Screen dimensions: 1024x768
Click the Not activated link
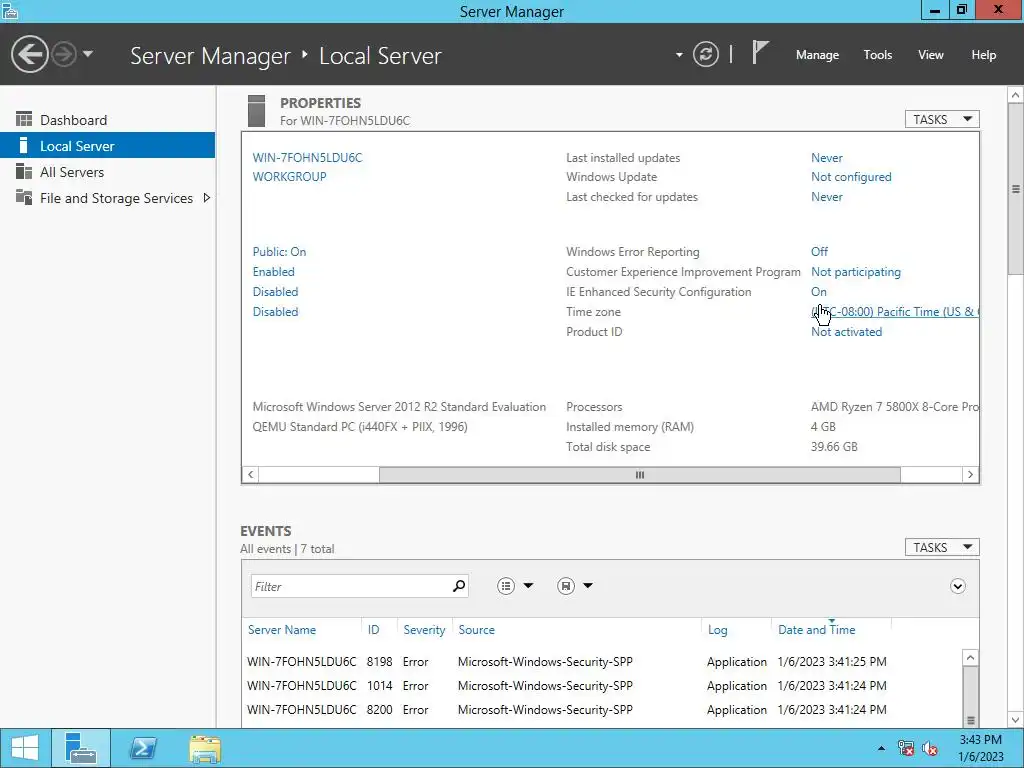[846, 332]
